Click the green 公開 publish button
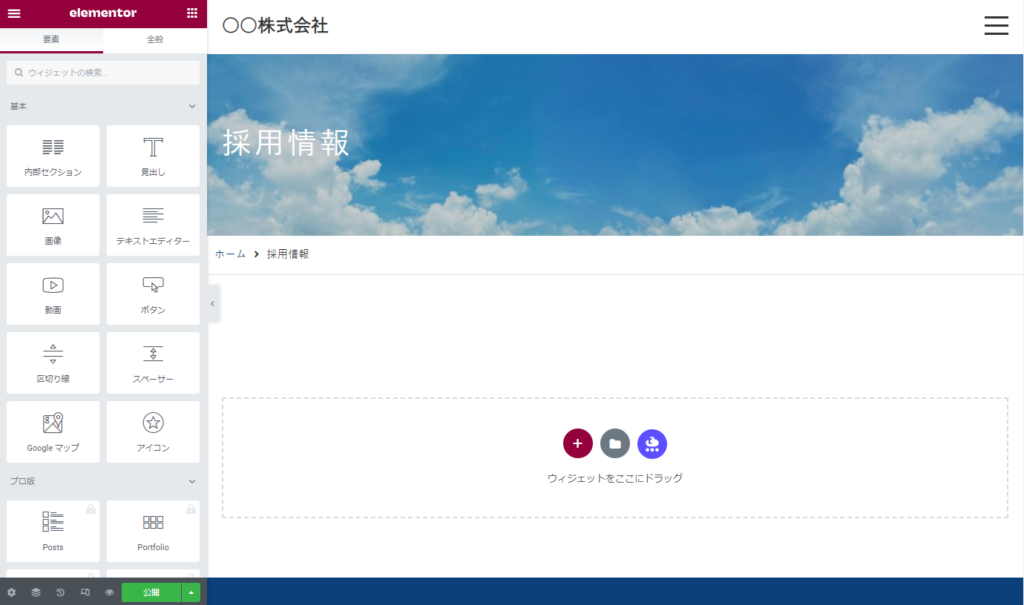Viewport: 1024px width, 605px height. click(x=152, y=593)
